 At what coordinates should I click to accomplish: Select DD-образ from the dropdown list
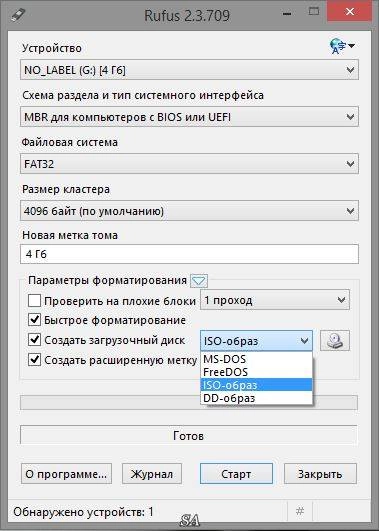pos(256,398)
